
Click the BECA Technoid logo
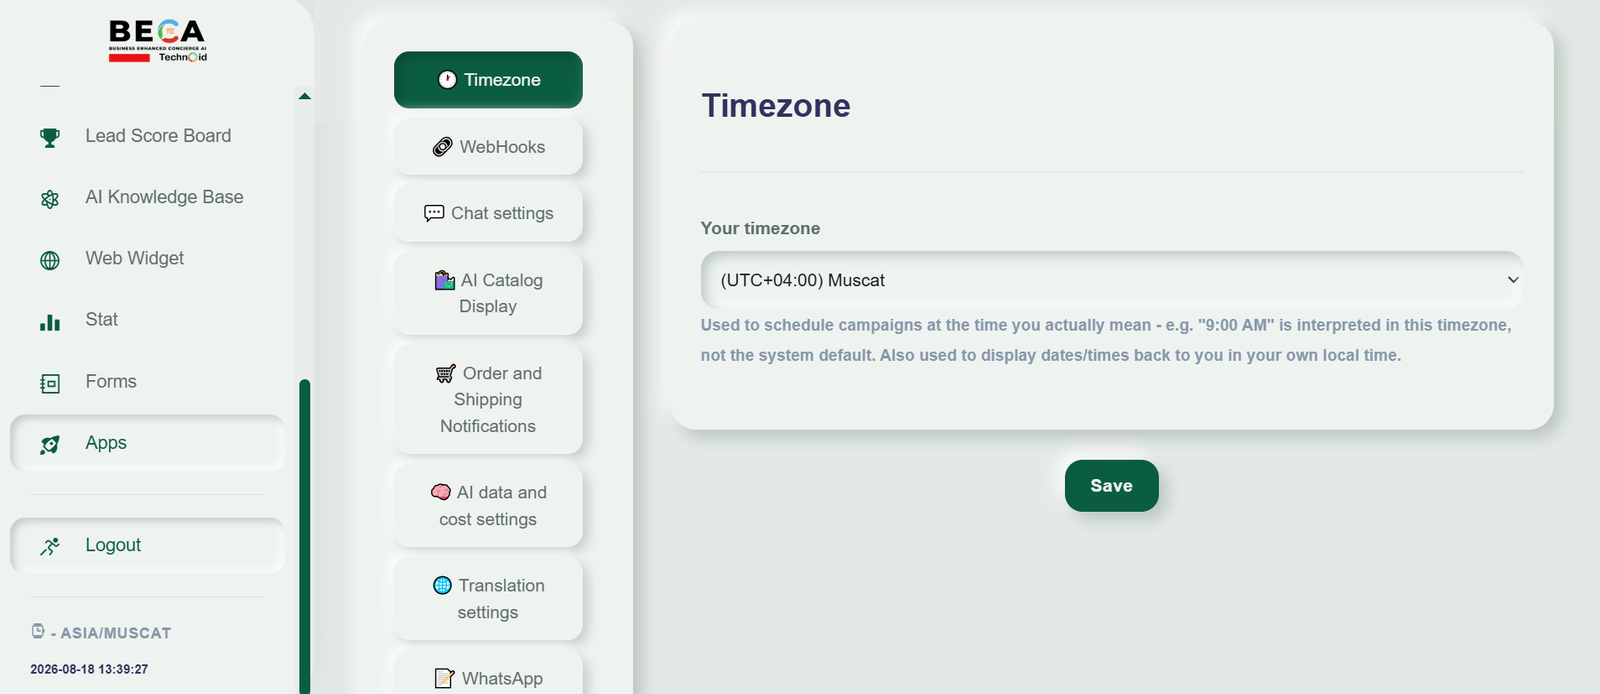157,41
